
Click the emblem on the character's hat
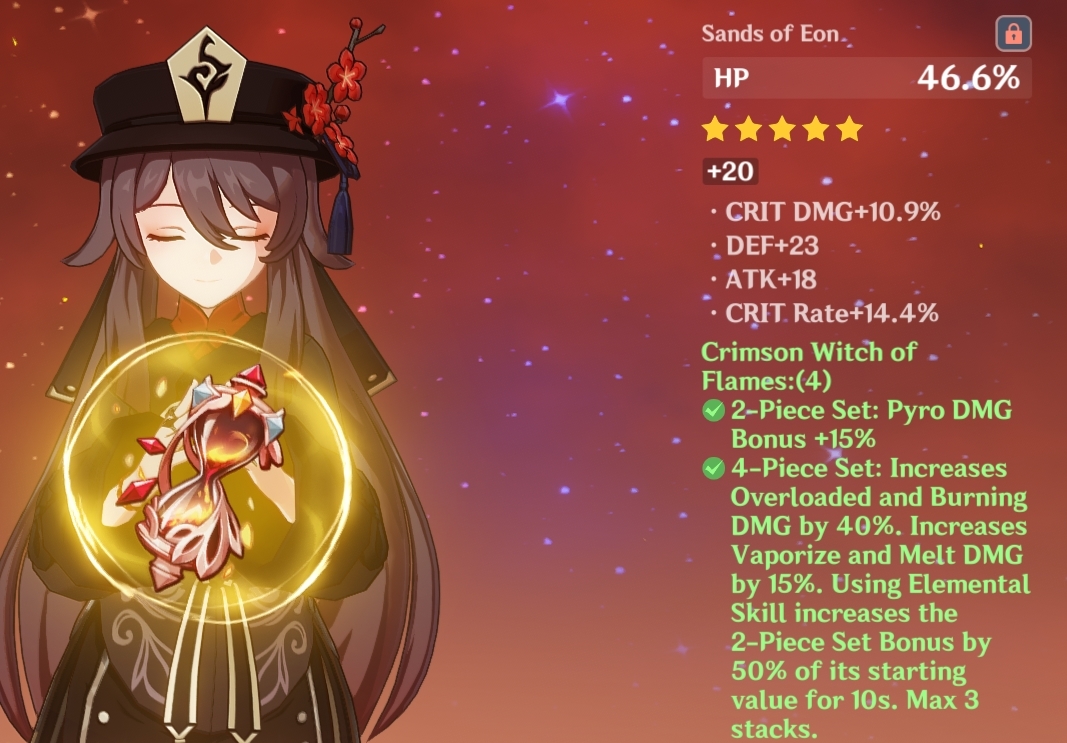click(206, 76)
